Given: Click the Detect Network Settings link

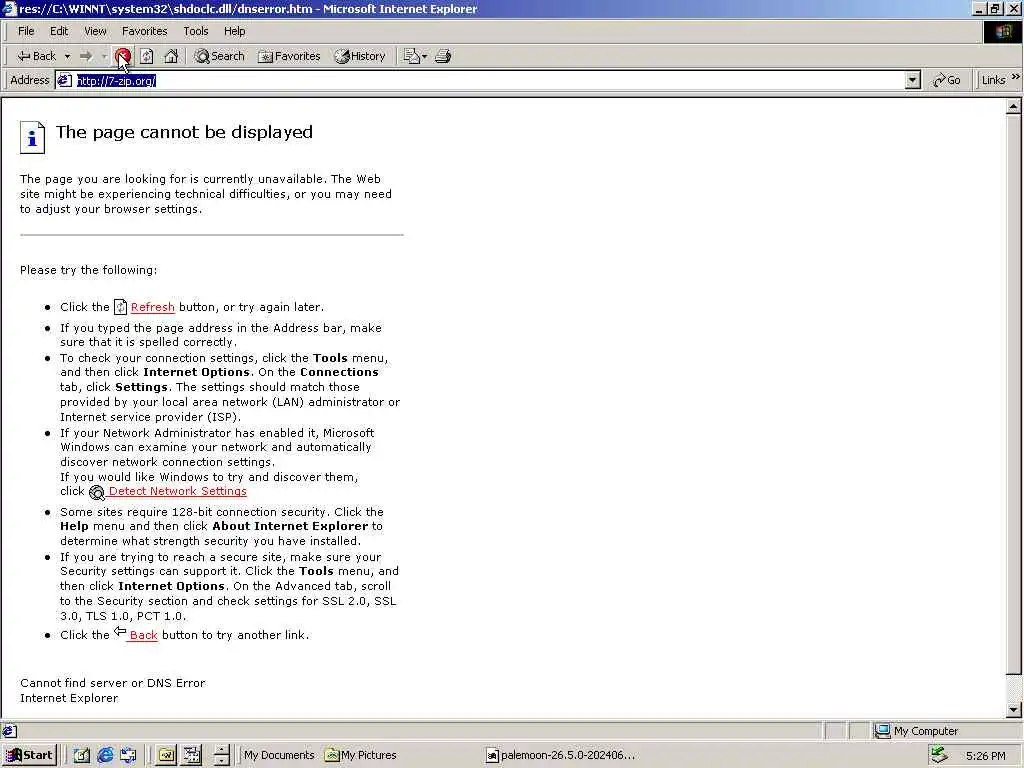Looking at the screenshot, I should (x=178, y=491).
